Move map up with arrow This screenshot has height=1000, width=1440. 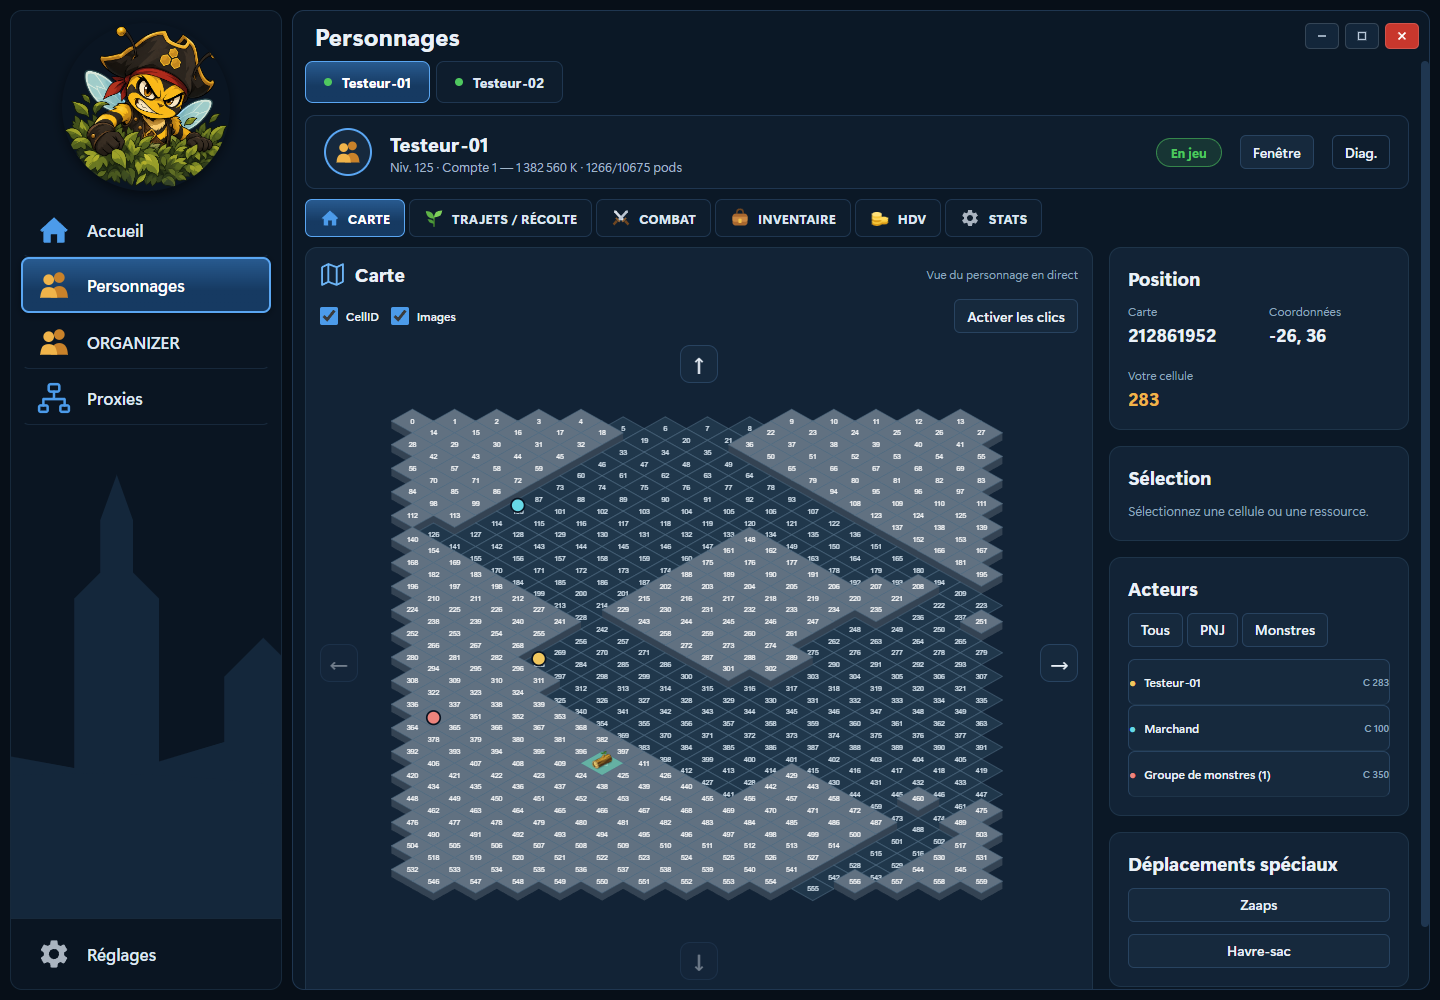point(699,365)
